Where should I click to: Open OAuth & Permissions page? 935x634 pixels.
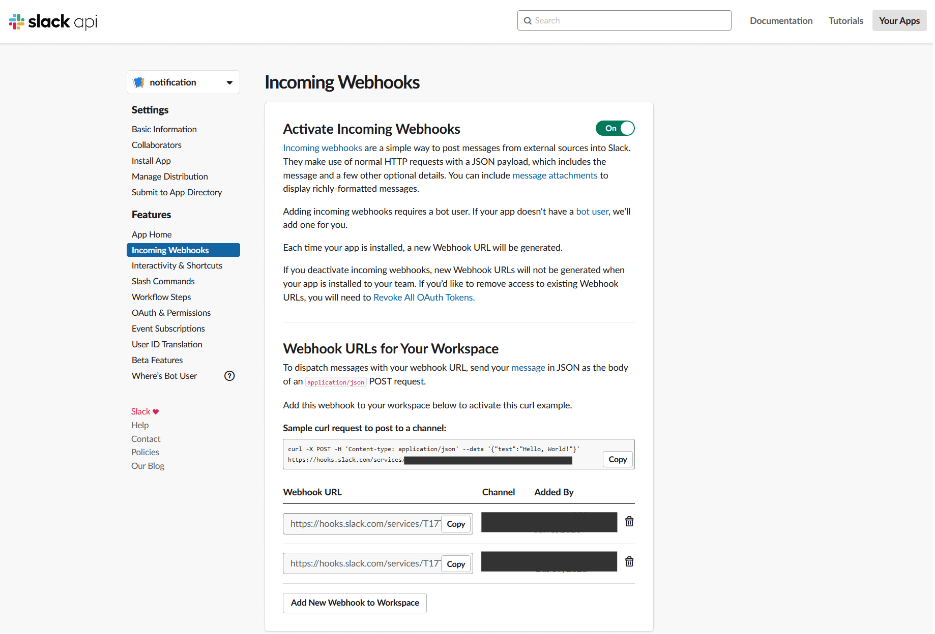[171, 313]
